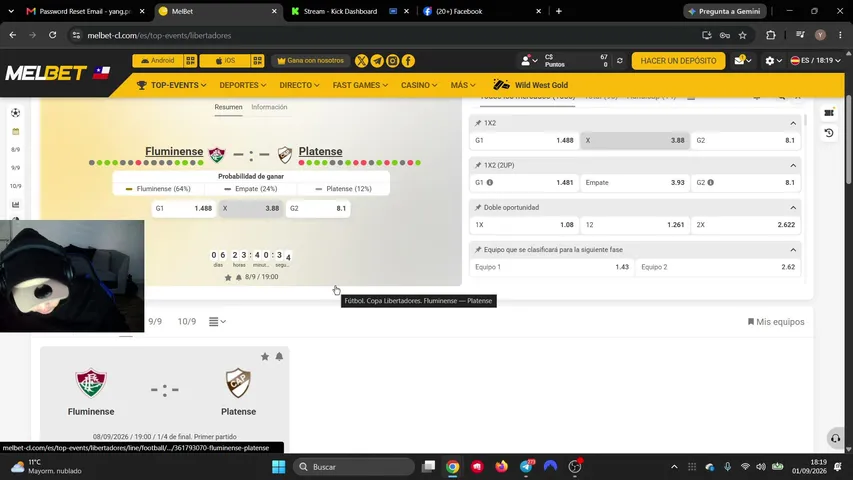Open the Wild West Gold promo
The height and width of the screenshot is (480, 853).
[x=530, y=85]
